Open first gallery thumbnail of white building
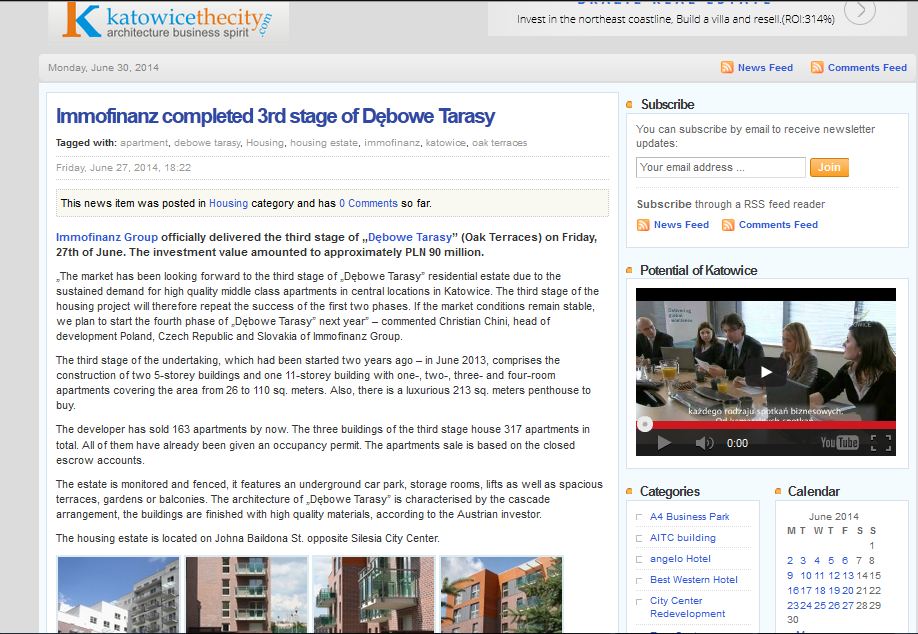Screen dimensions: 918x634 tap(118, 595)
